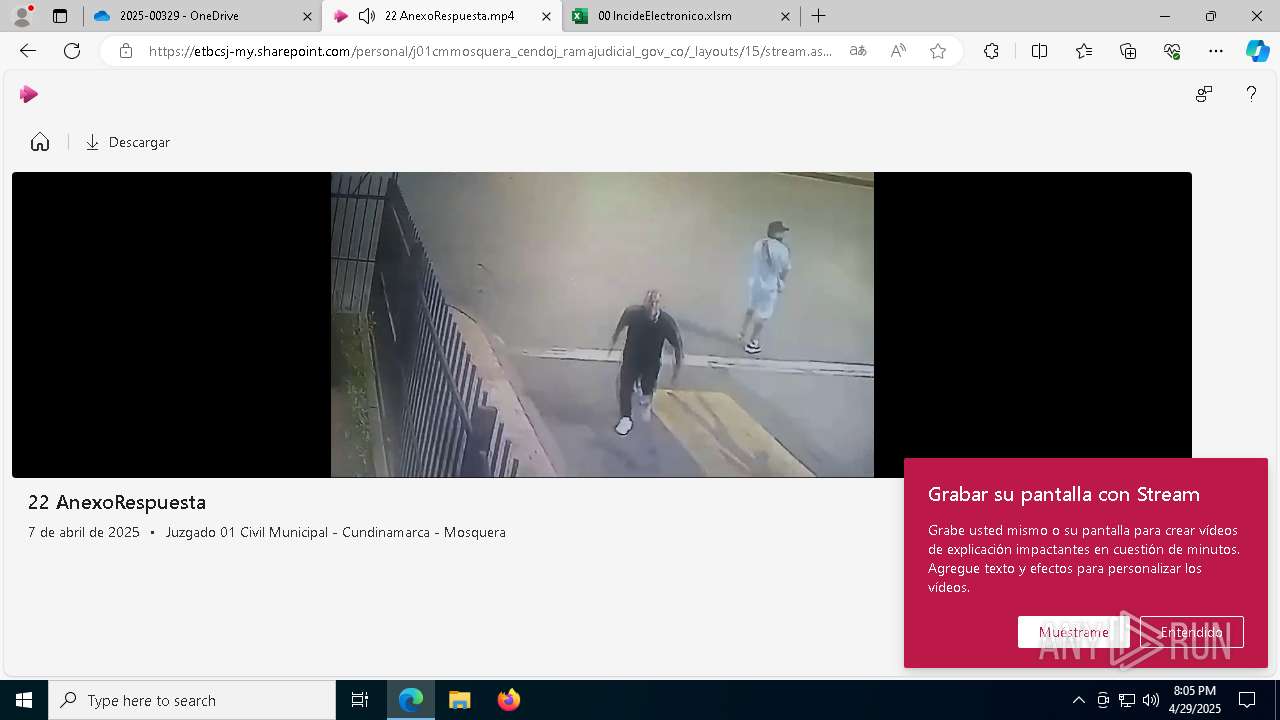Viewport: 1280px width, 720px height.
Task: Close the 2025-00329 - OneDrive tab
Action: [x=307, y=16]
